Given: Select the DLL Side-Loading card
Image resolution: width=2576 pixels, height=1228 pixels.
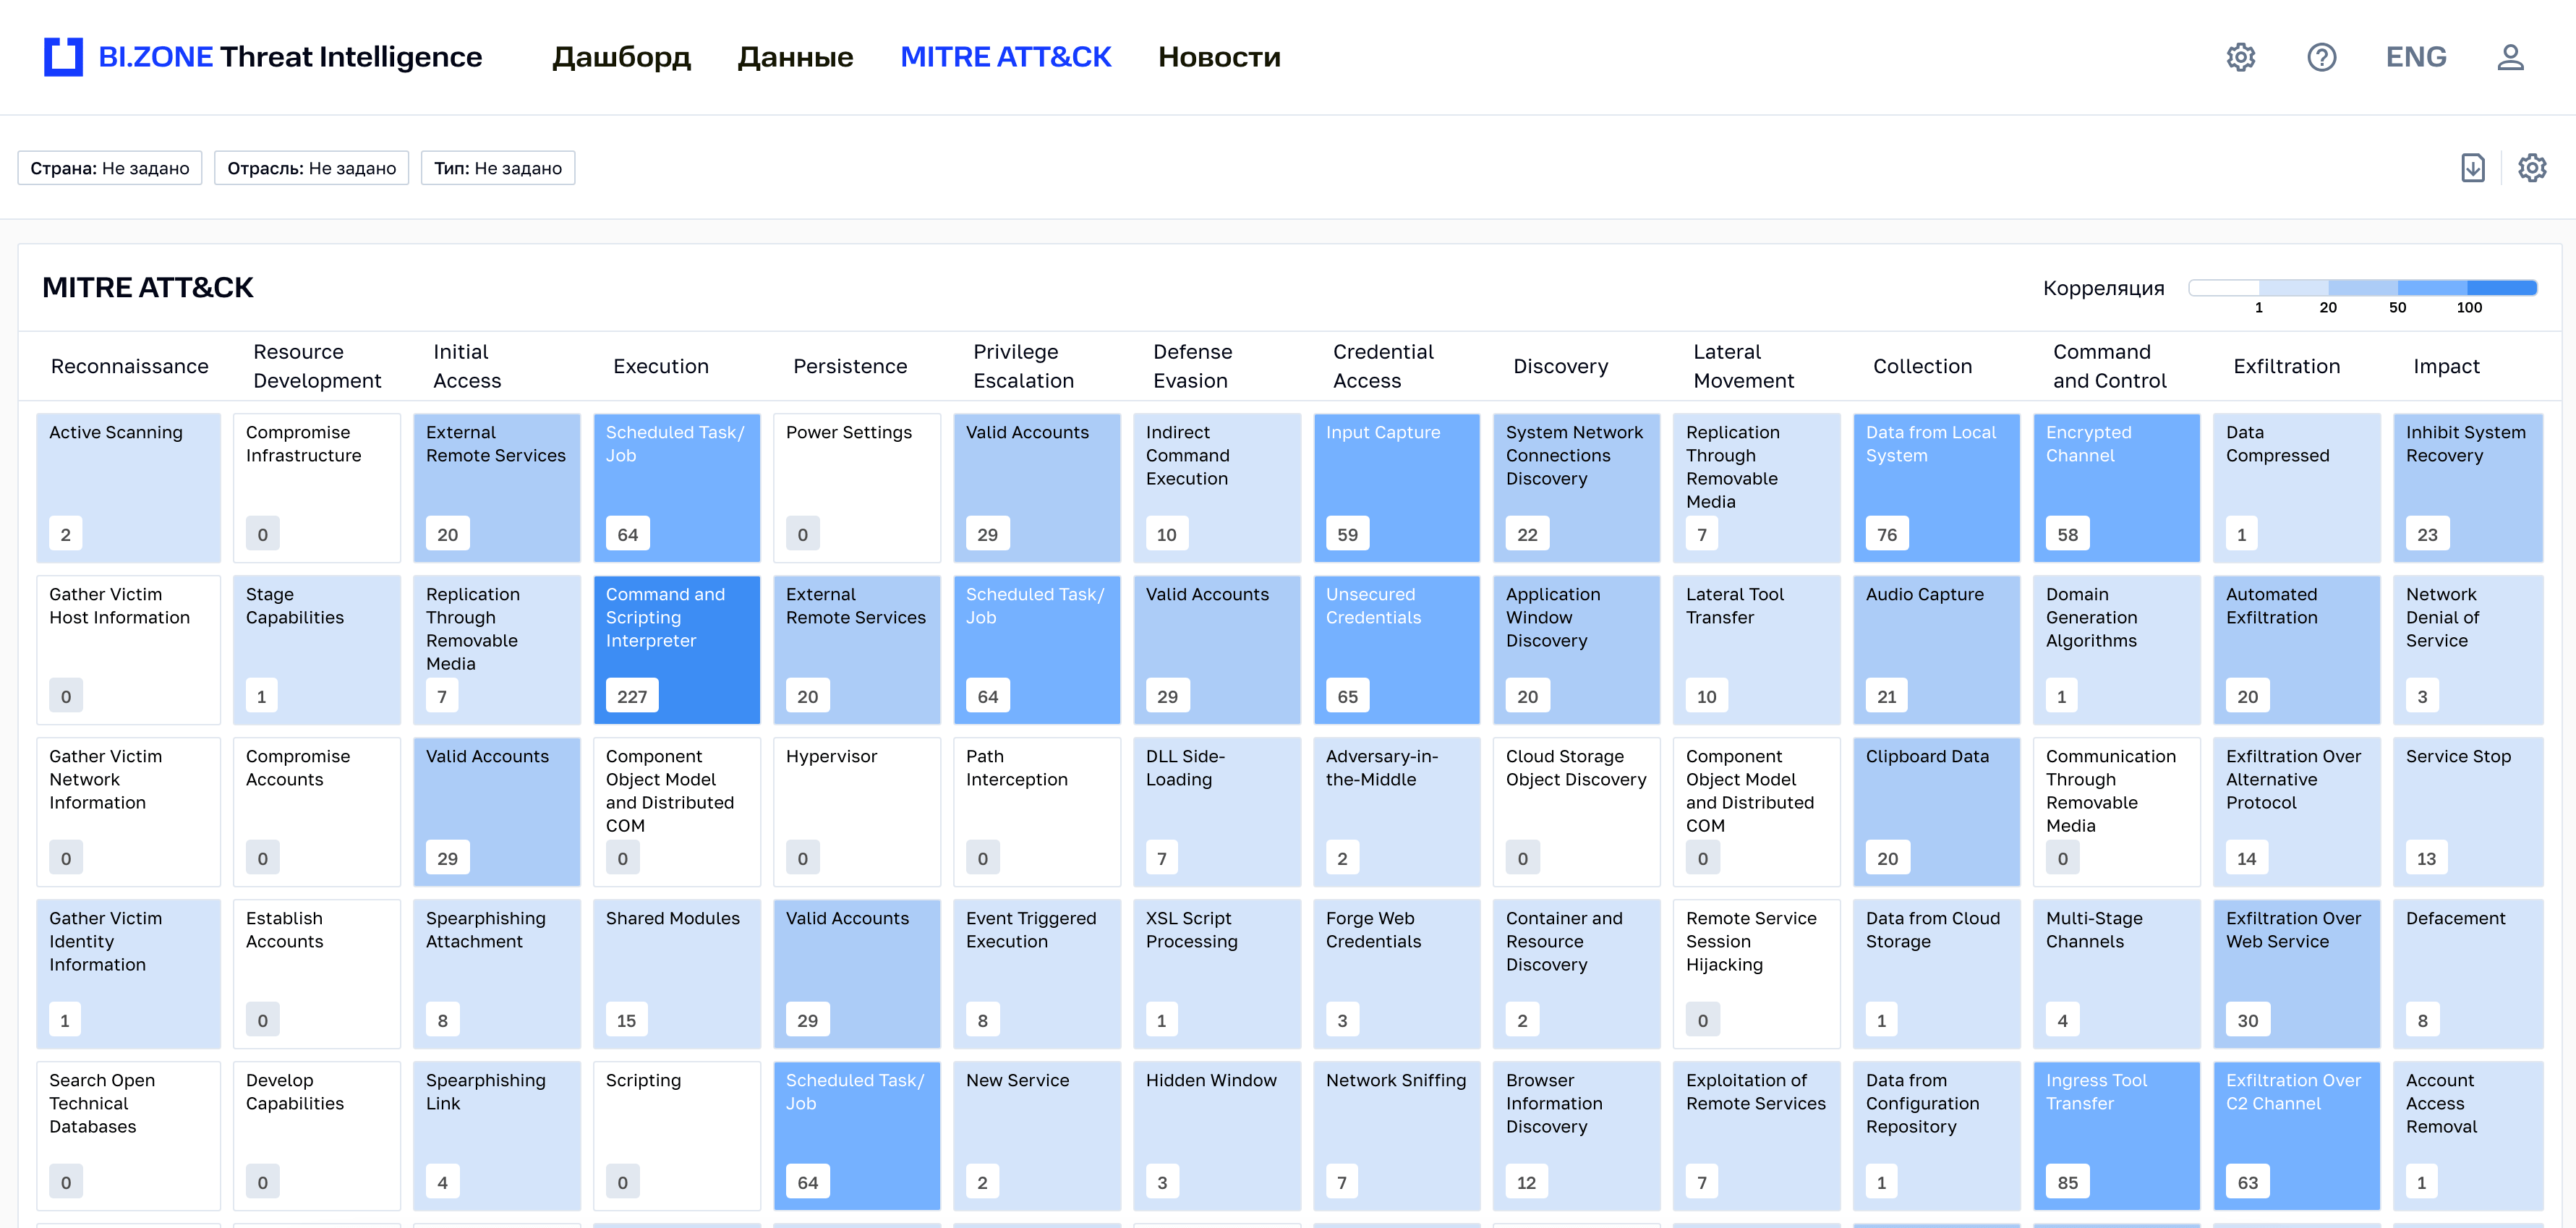Looking at the screenshot, I should [1217, 812].
